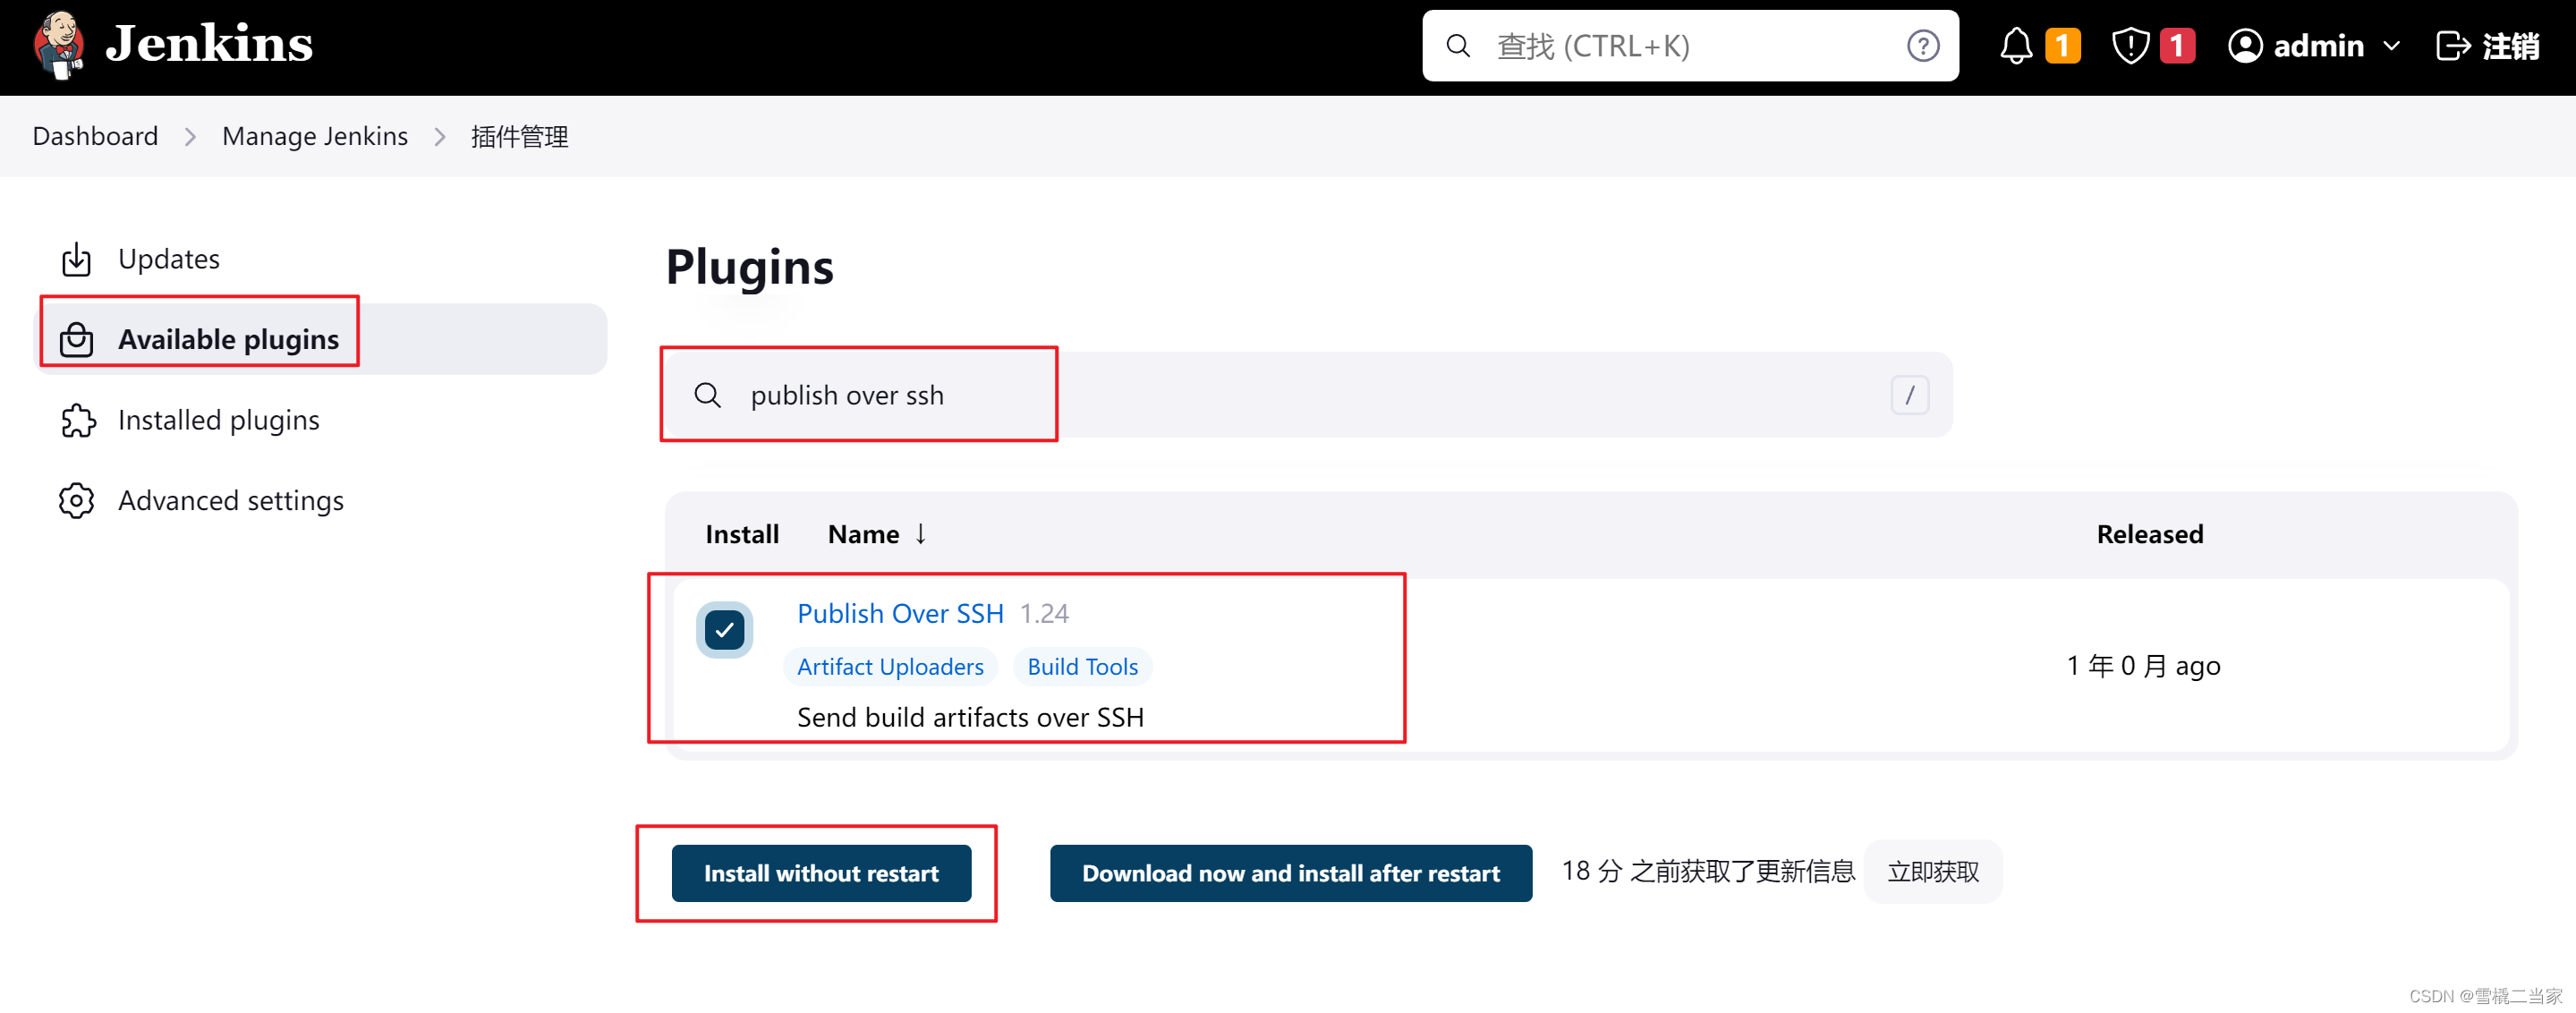Image resolution: width=2576 pixels, height=1013 pixels.
Task: Click the 立即获取 check now button
Action: (x=1933, y=872)
